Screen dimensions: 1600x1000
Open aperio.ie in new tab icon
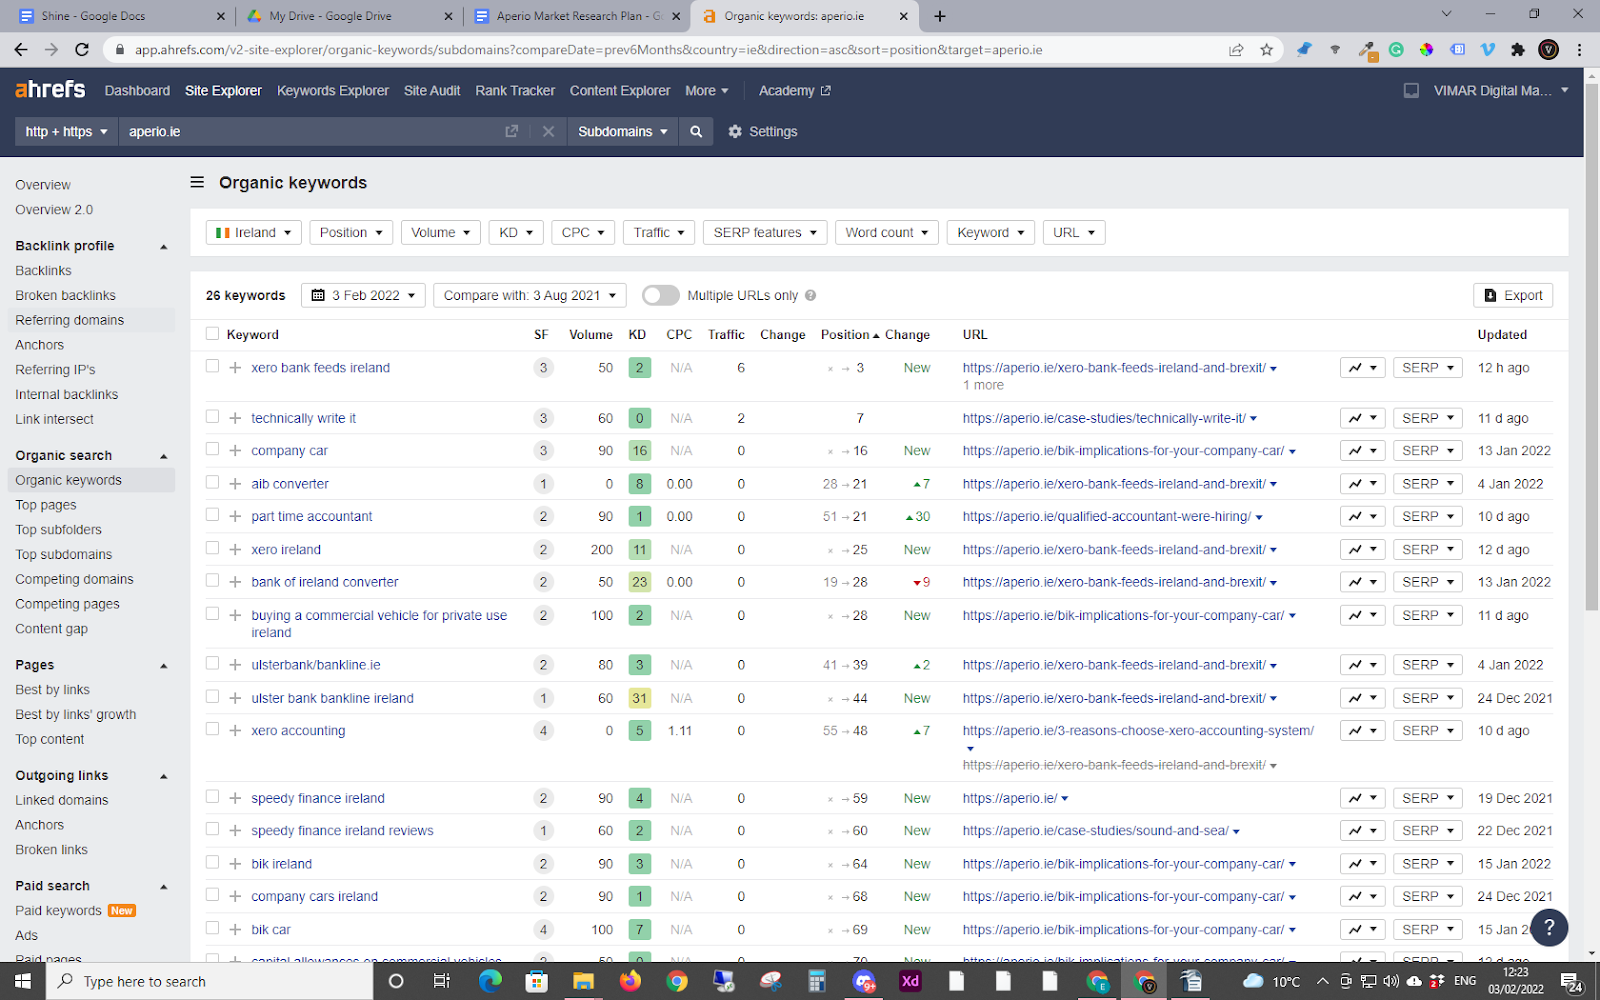click(x=512, y=131)
